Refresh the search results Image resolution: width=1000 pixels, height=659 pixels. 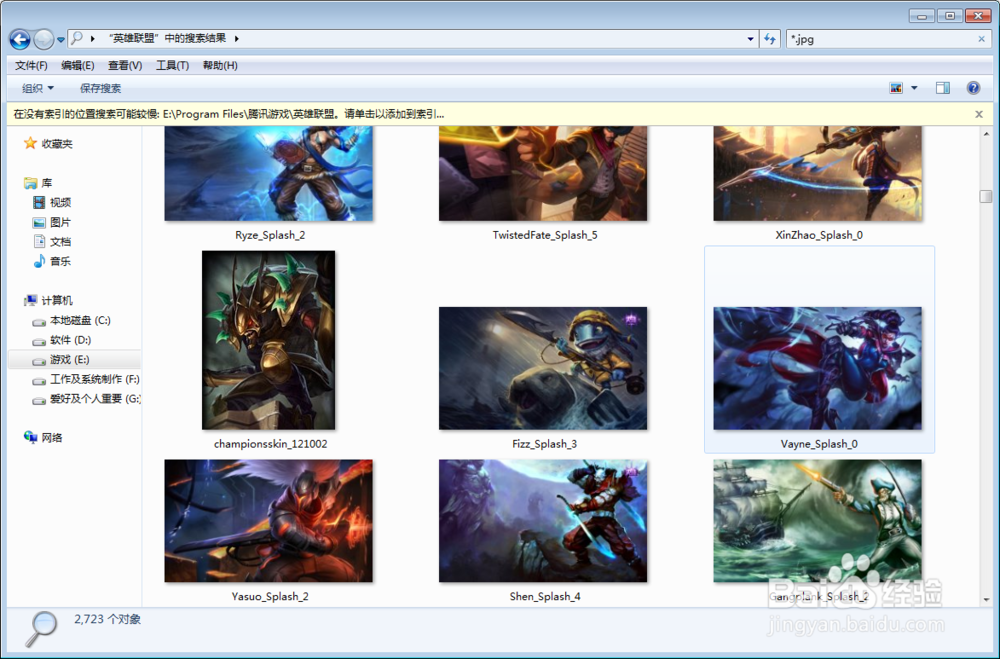coord(770,39)
